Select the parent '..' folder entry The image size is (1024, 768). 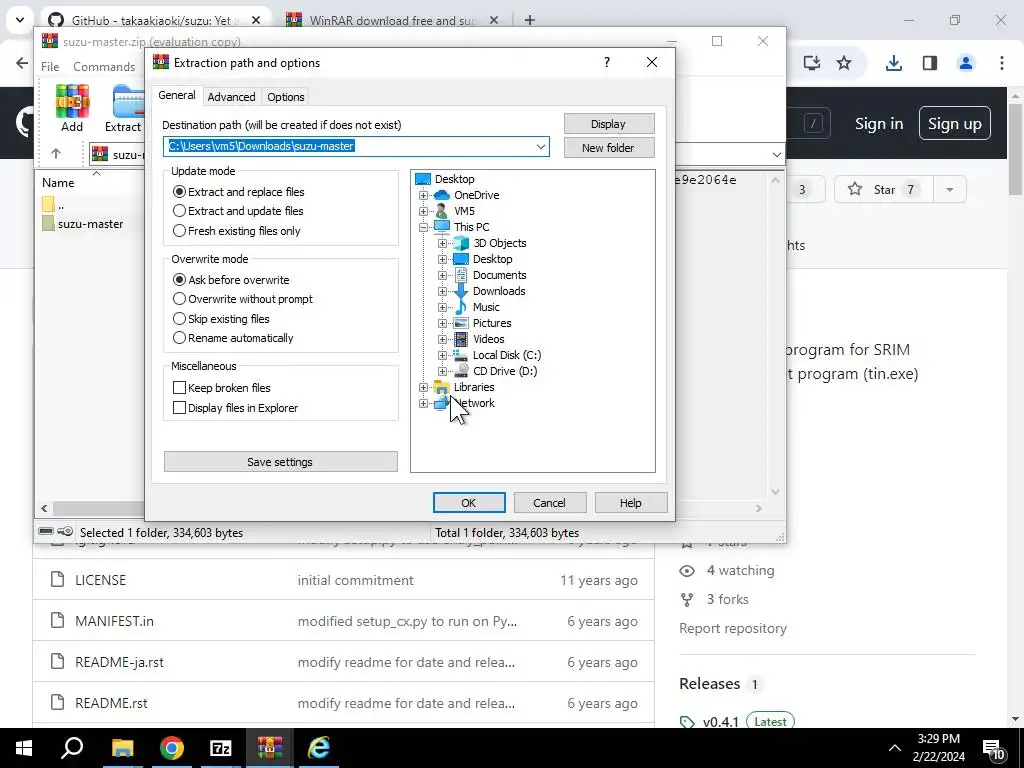(x=53, y=204)
